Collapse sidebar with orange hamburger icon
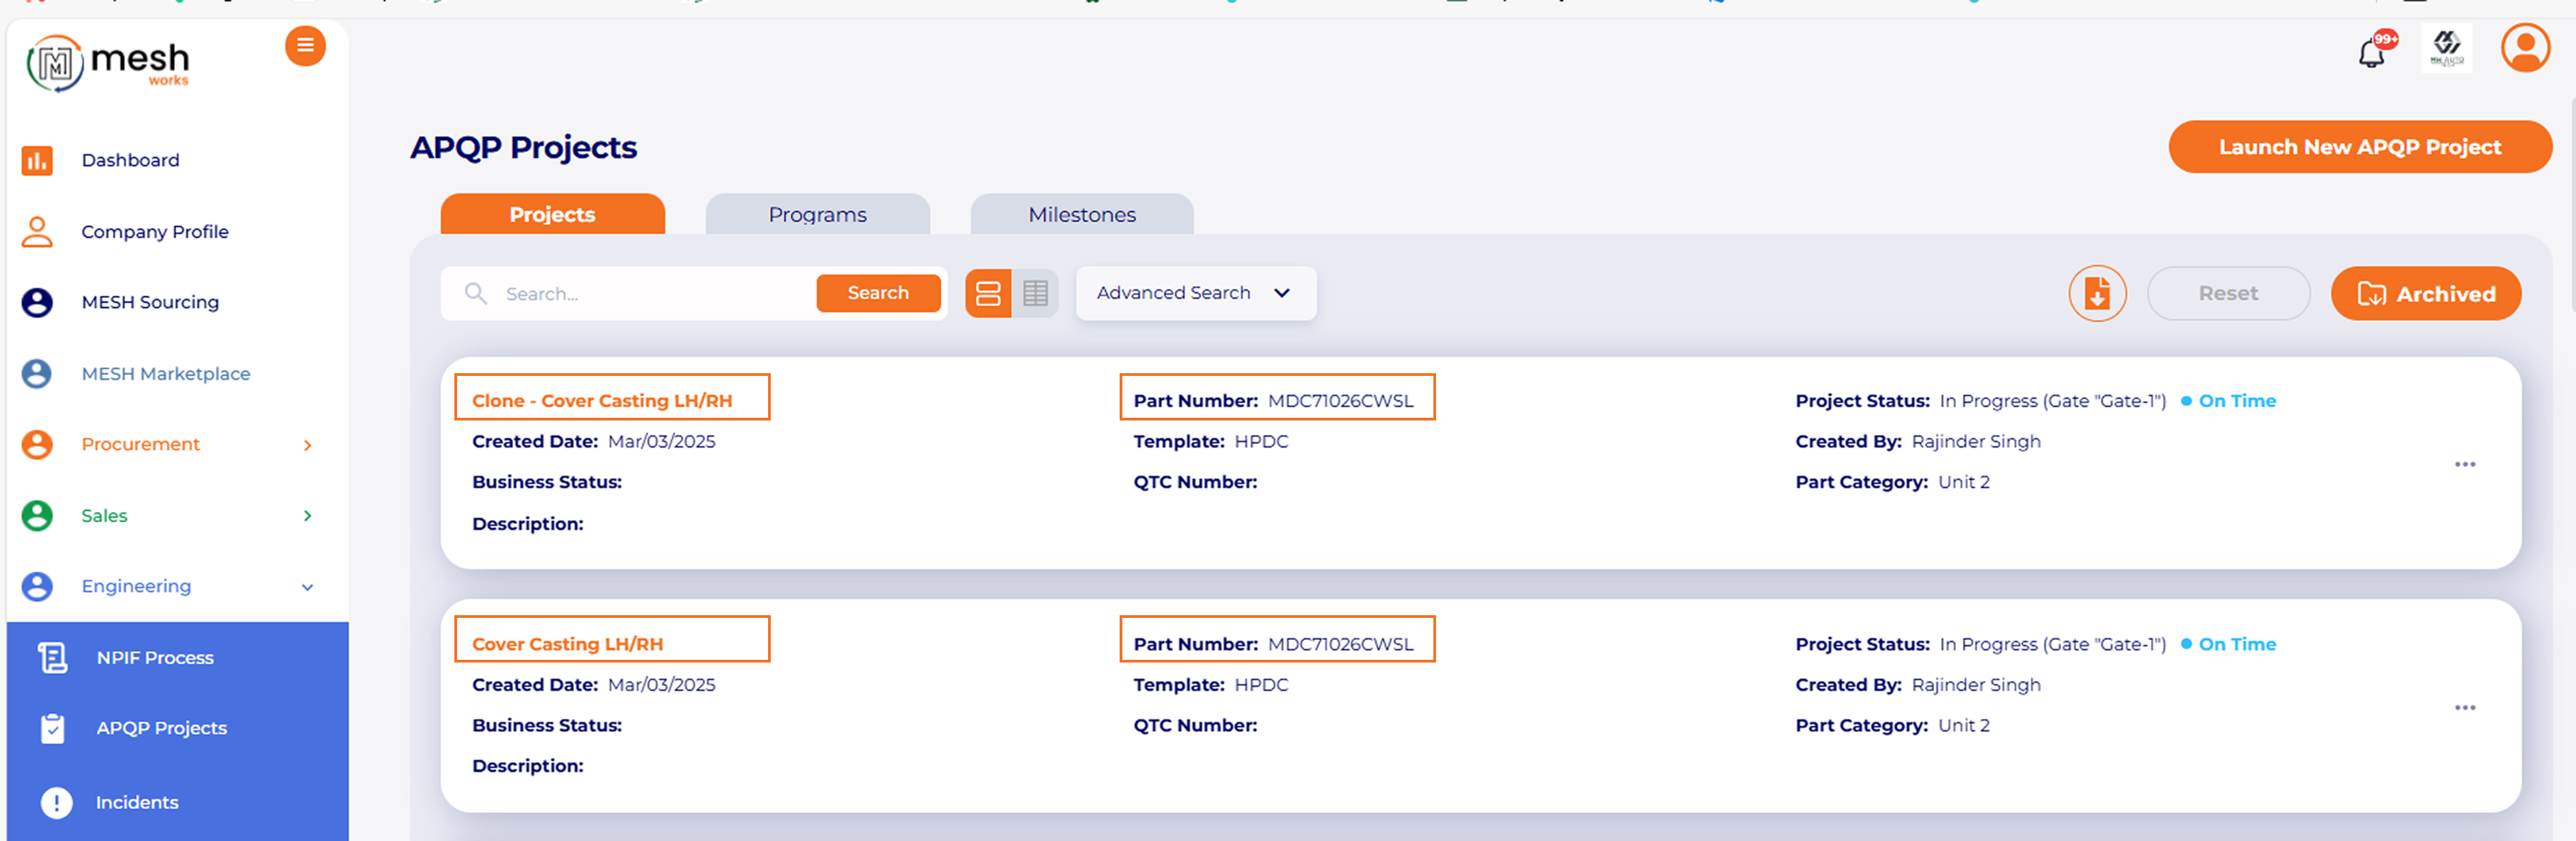This screenshot has height=841, width=2576. pyautogui.click(x=305, y=46)
